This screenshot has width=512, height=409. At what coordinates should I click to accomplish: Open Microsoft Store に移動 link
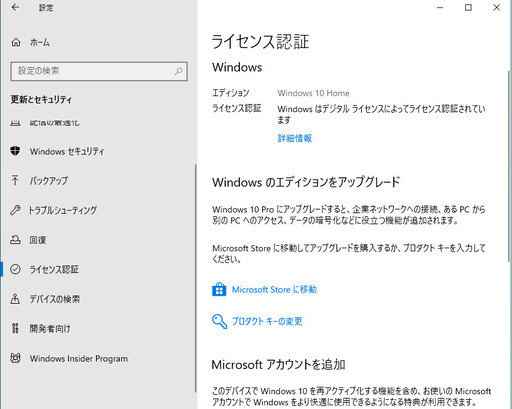274,289
